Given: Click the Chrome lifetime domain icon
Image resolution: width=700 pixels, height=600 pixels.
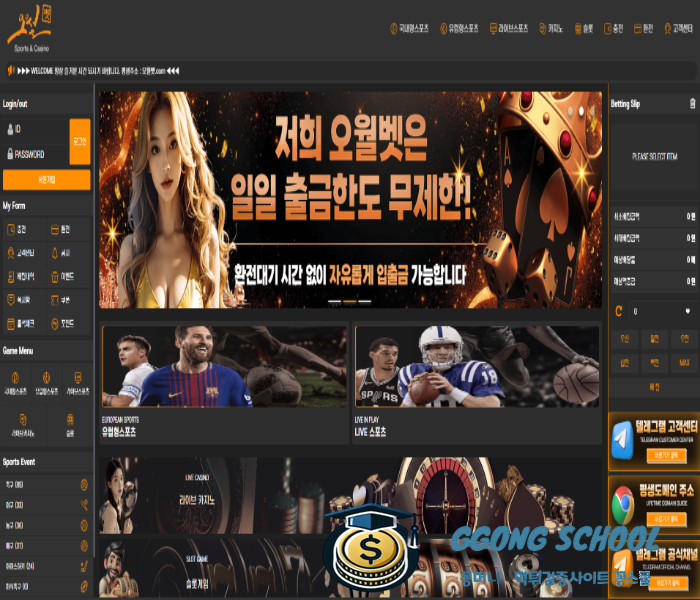Looking at the screenshot, I should 623,498.
